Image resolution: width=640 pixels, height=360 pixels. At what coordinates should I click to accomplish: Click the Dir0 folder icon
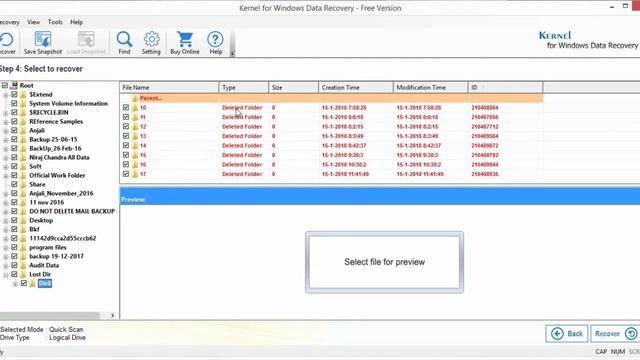pos(33,283)
